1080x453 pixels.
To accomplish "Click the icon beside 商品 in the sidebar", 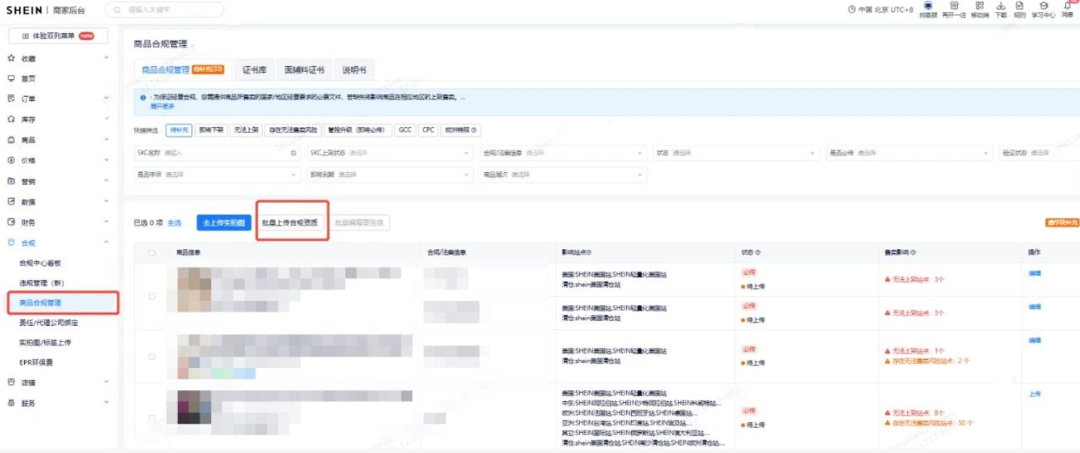I will (11, 140).
